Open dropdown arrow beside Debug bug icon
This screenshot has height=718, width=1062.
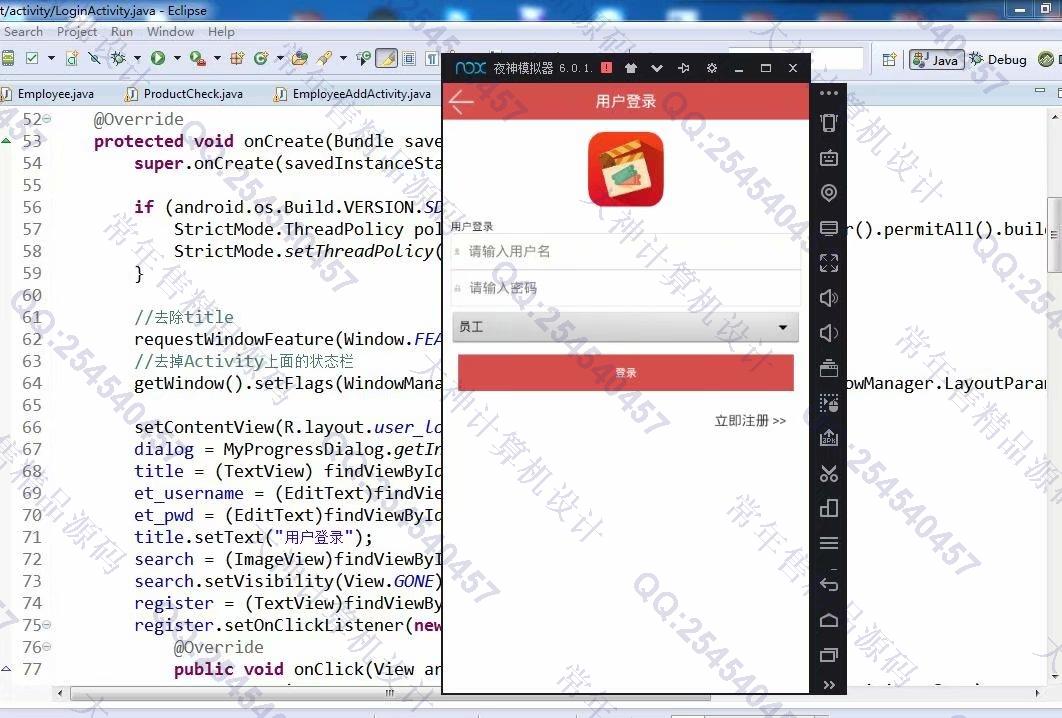click(137, 58)
